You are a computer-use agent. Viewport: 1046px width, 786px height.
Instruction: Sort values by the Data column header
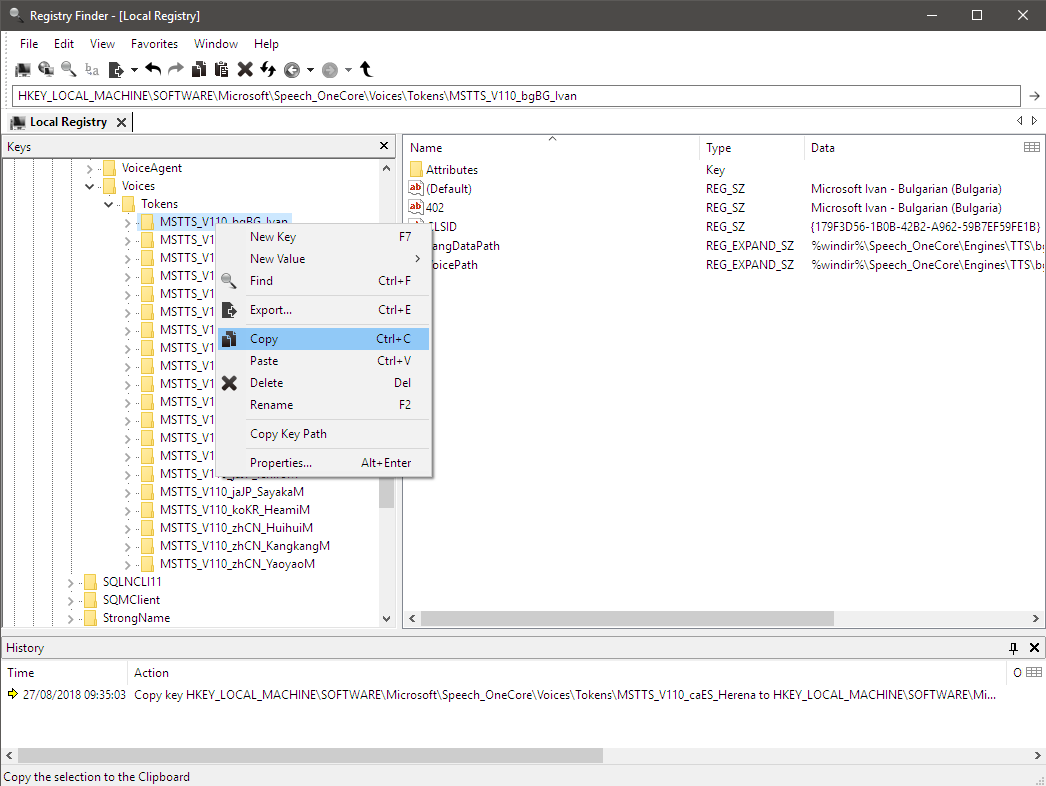click(913, 148)
